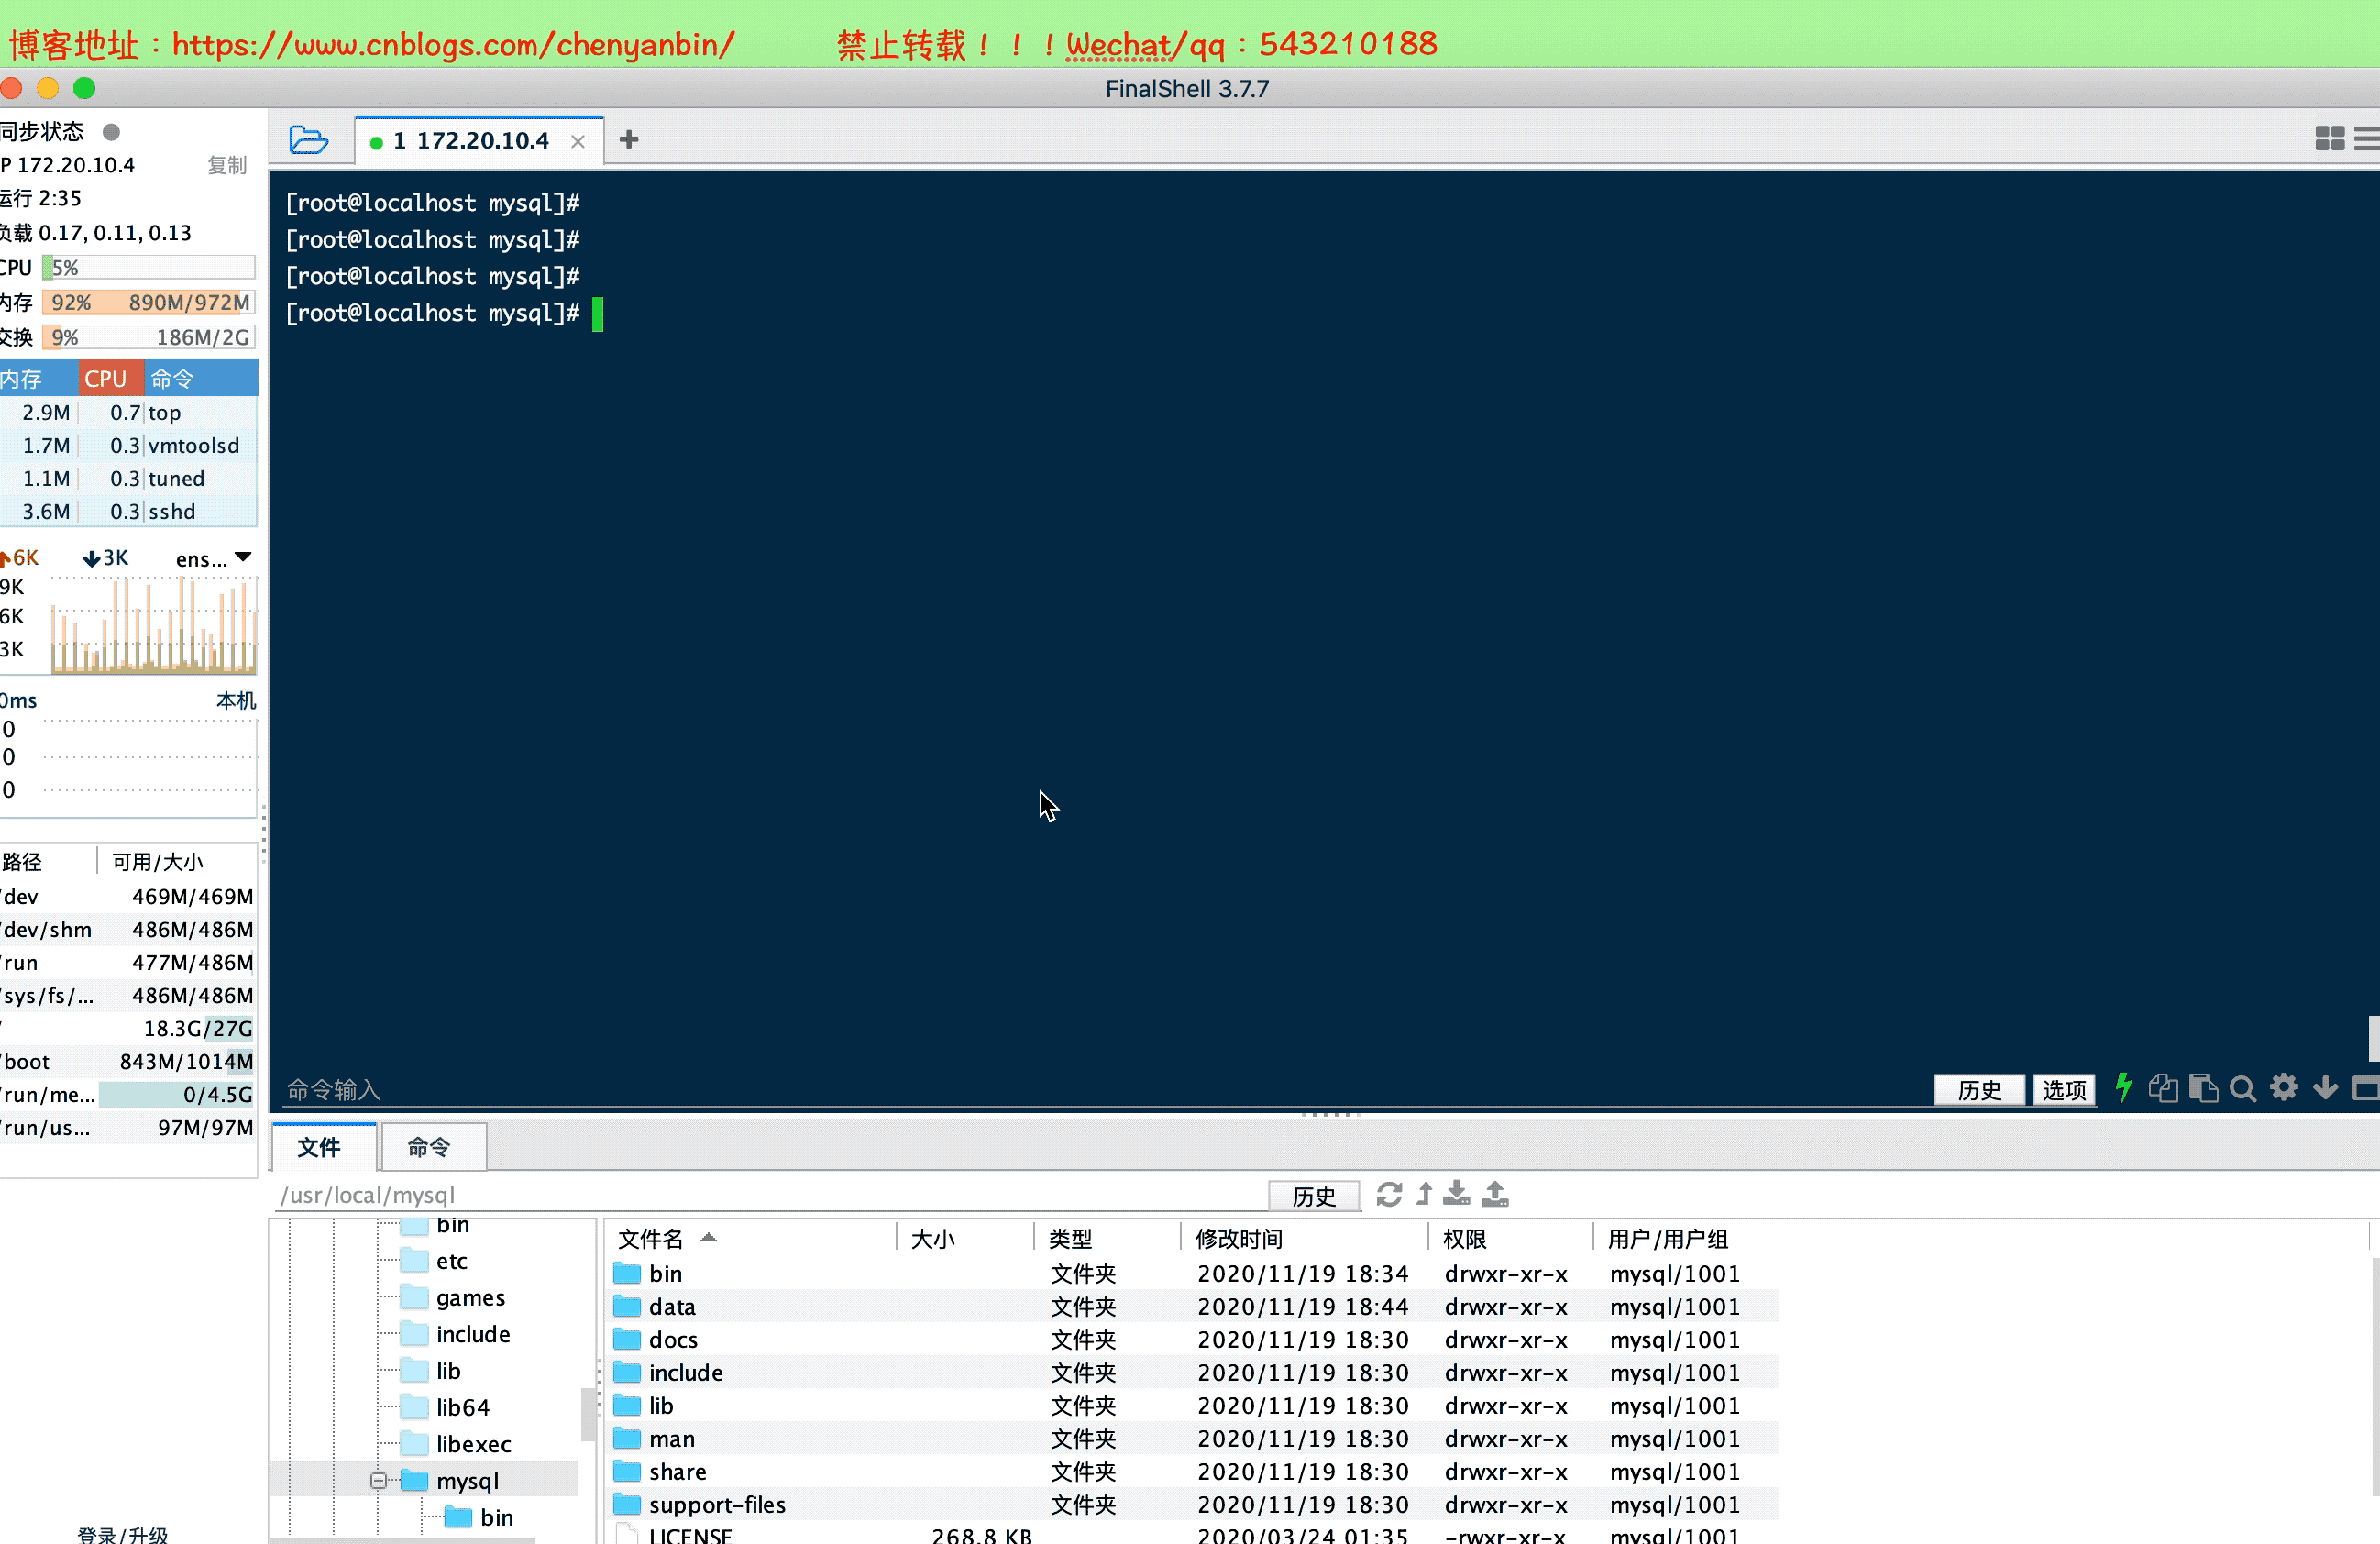Click the vmtoolsd process row

(x=129, y=446)
